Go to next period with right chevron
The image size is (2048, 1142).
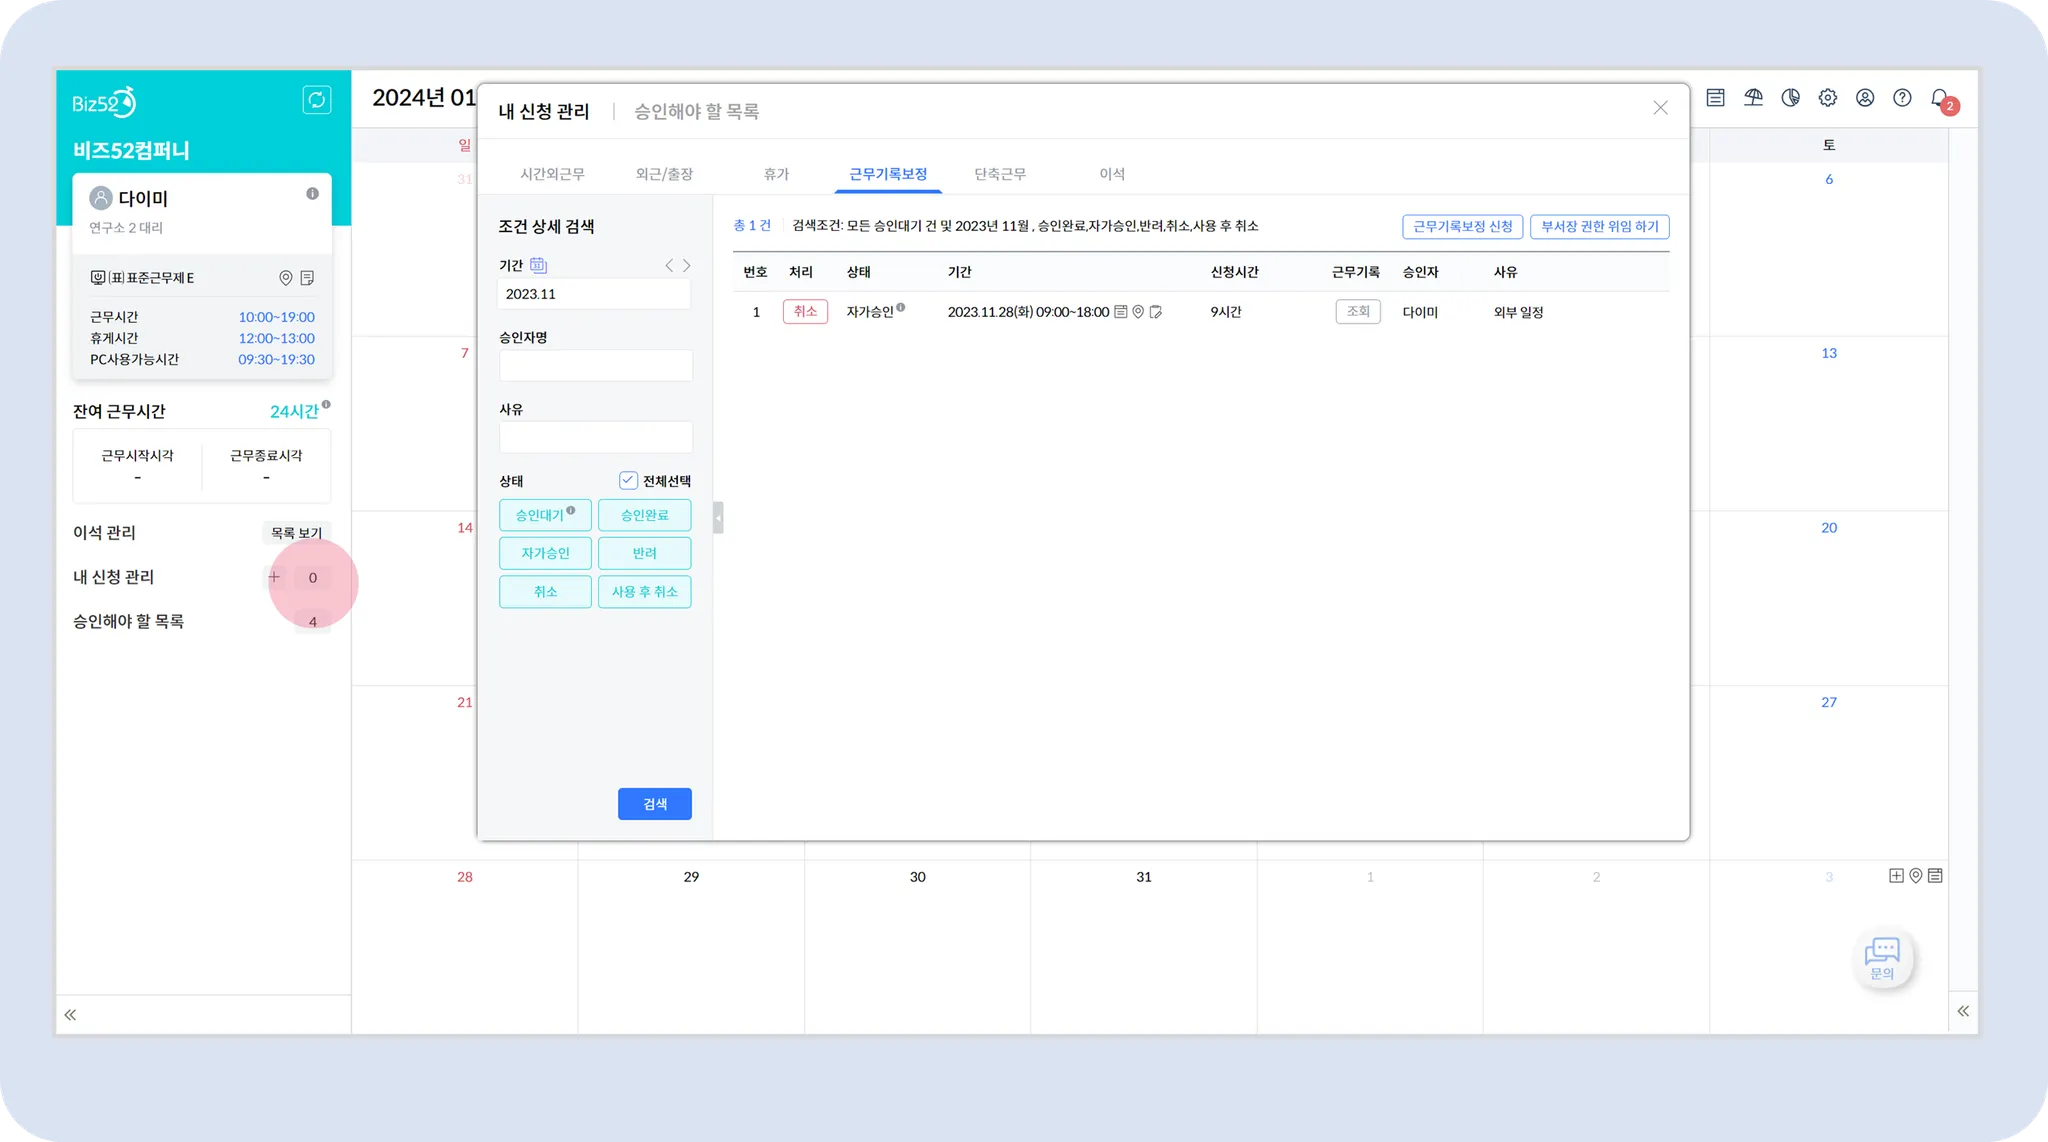click(x=687, y=266)
